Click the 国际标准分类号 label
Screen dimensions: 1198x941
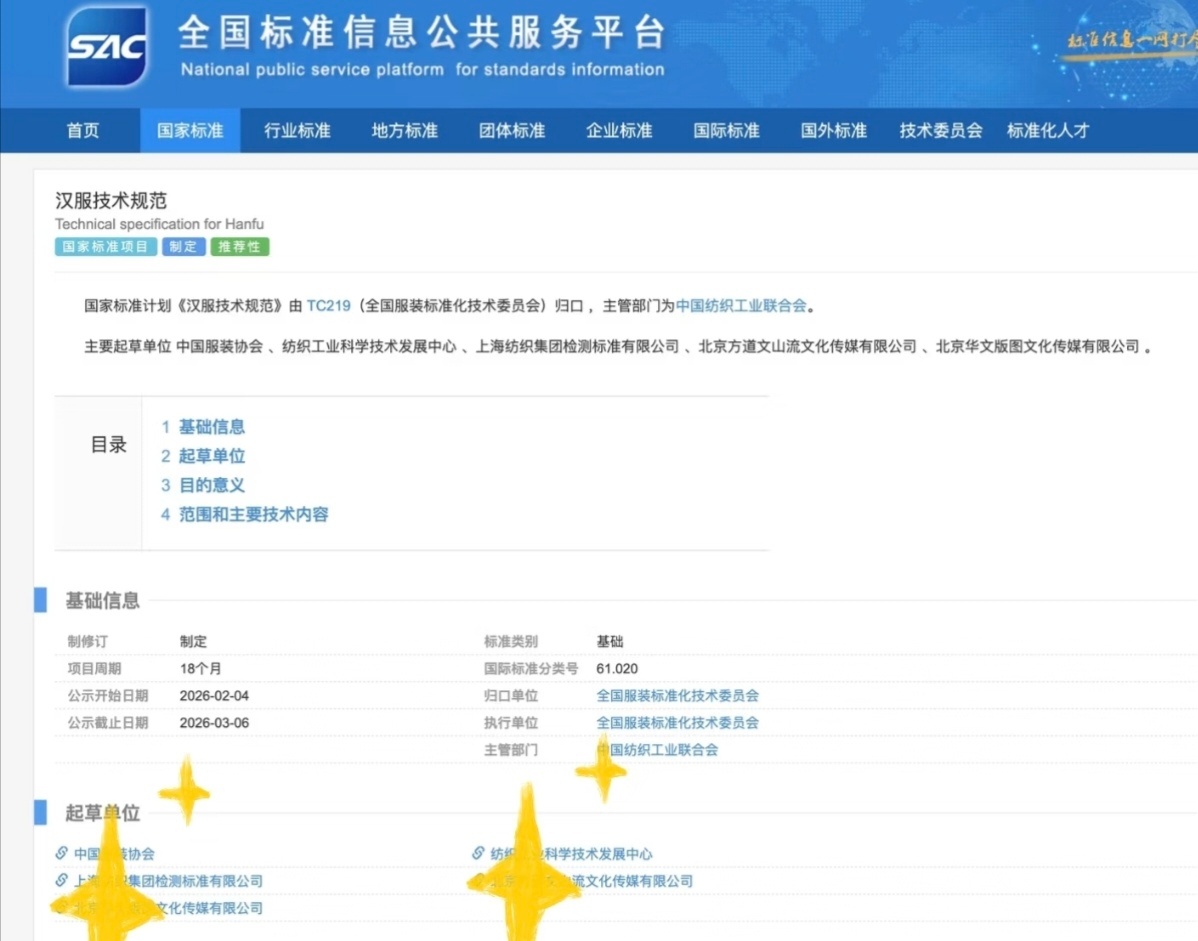coord(531,668)
